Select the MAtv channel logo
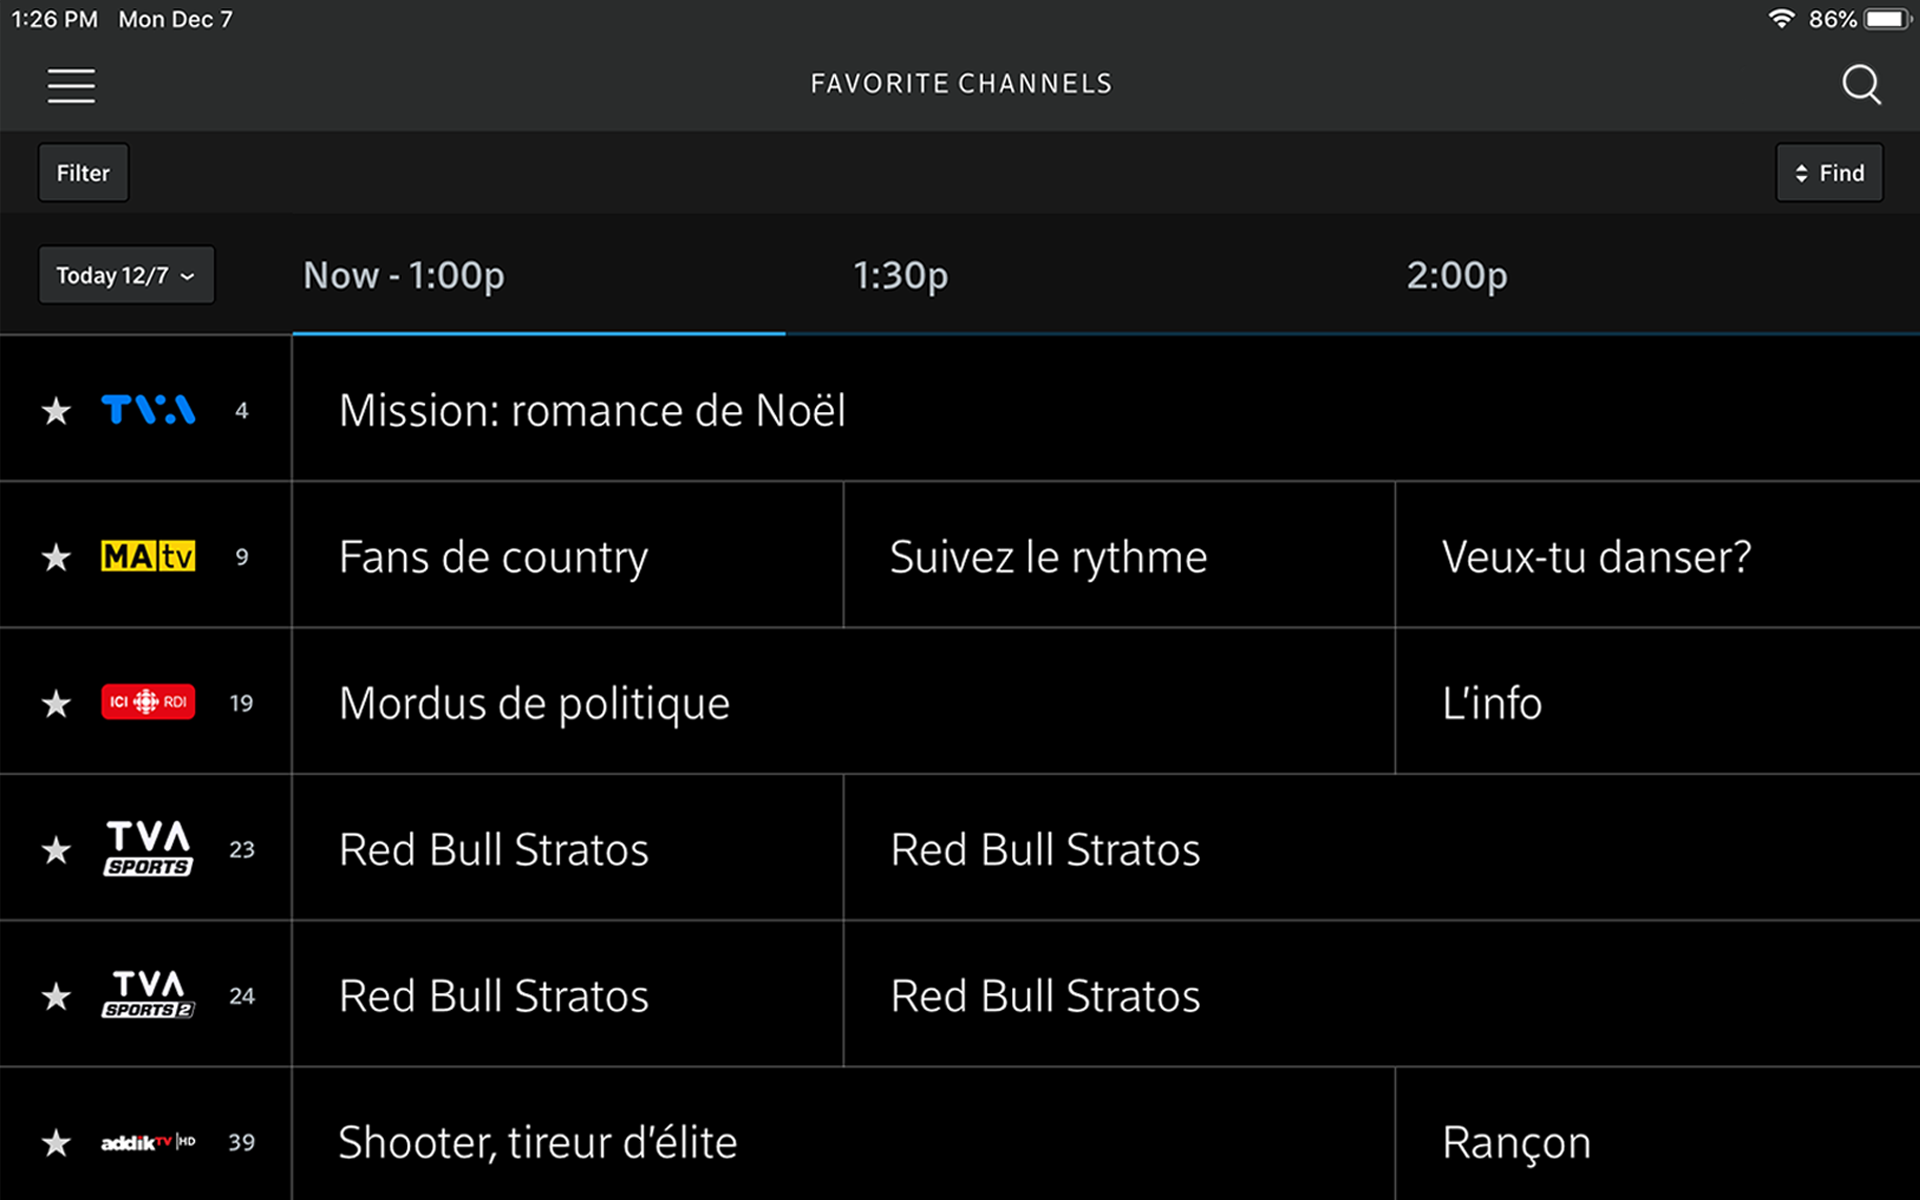Screen dimensions: 1920x1200 tap(148, 556)
